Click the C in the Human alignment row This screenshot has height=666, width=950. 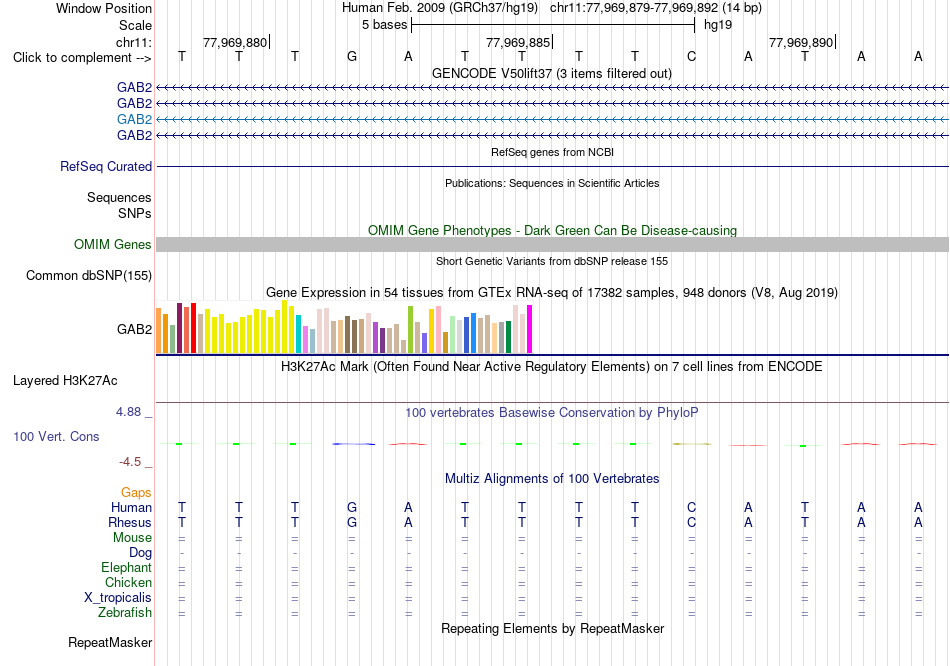[691, 508]
